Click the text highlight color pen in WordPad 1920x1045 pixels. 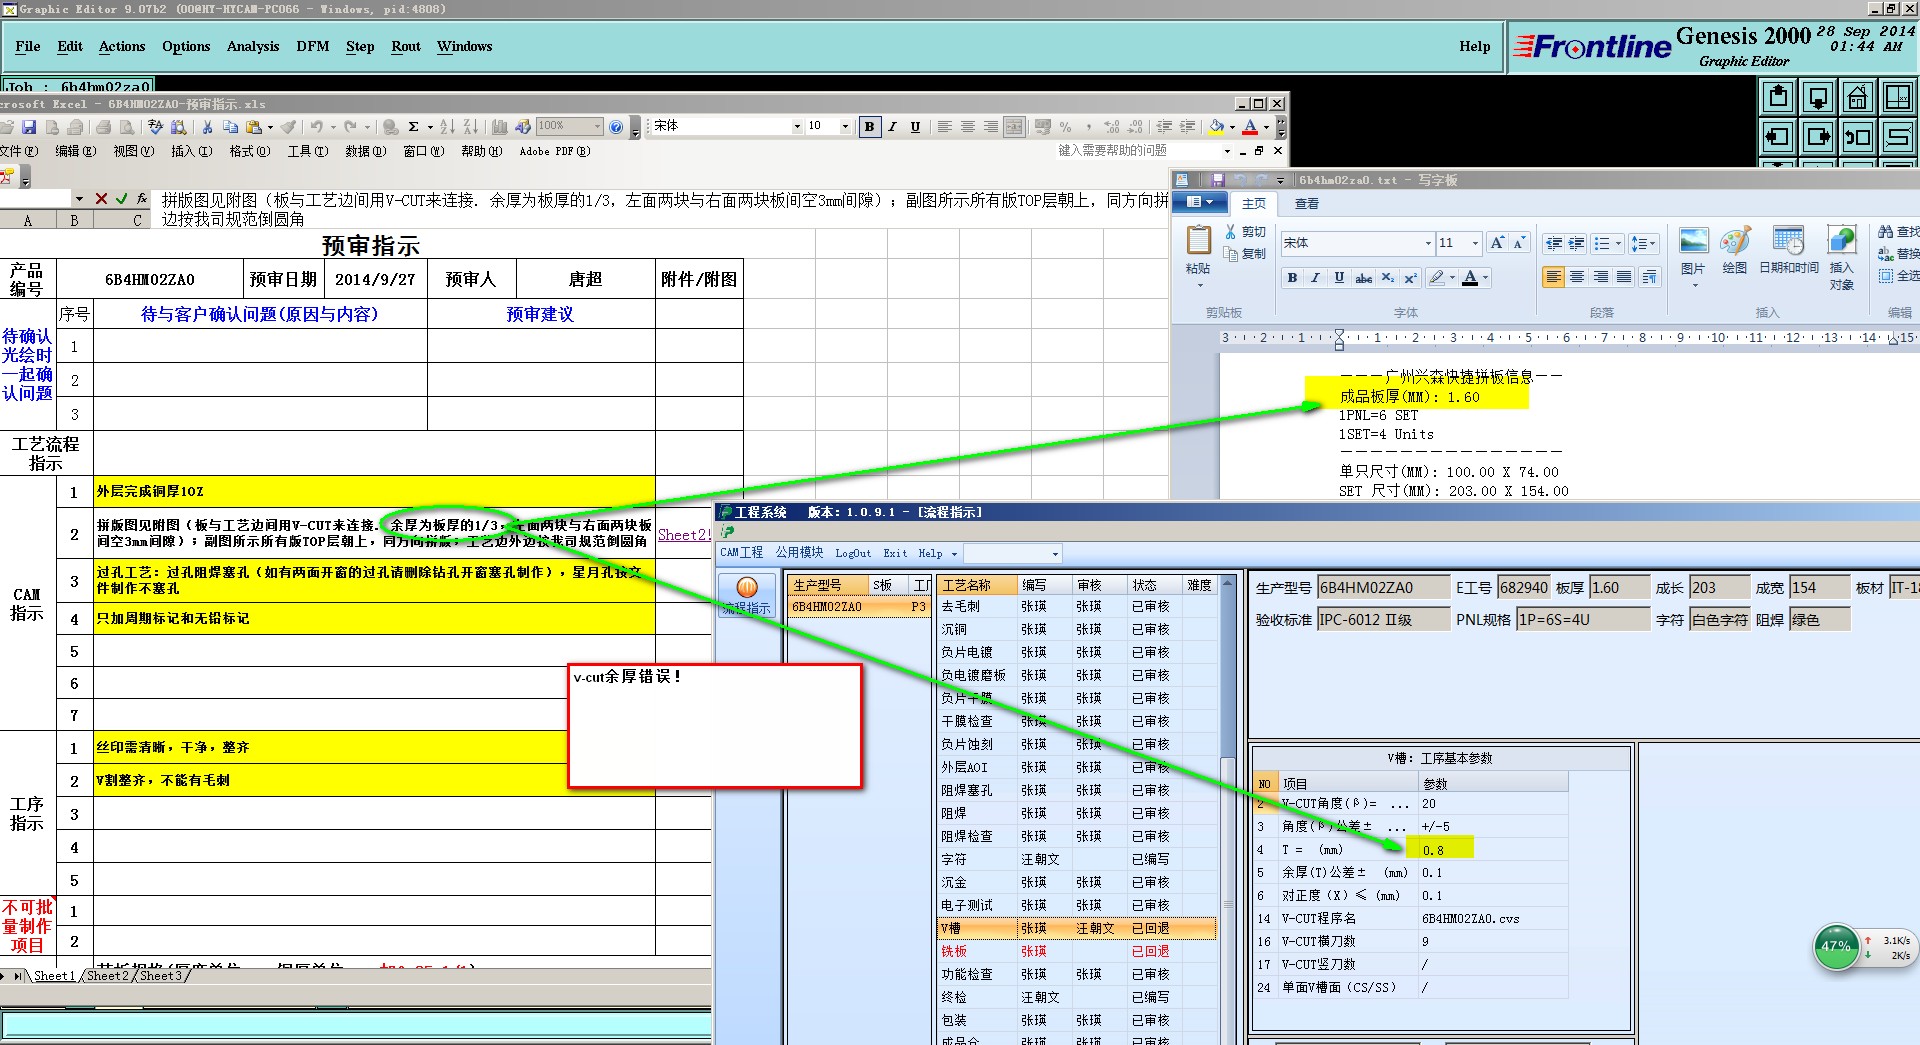pyautogui.click(x=1437, y=278)
